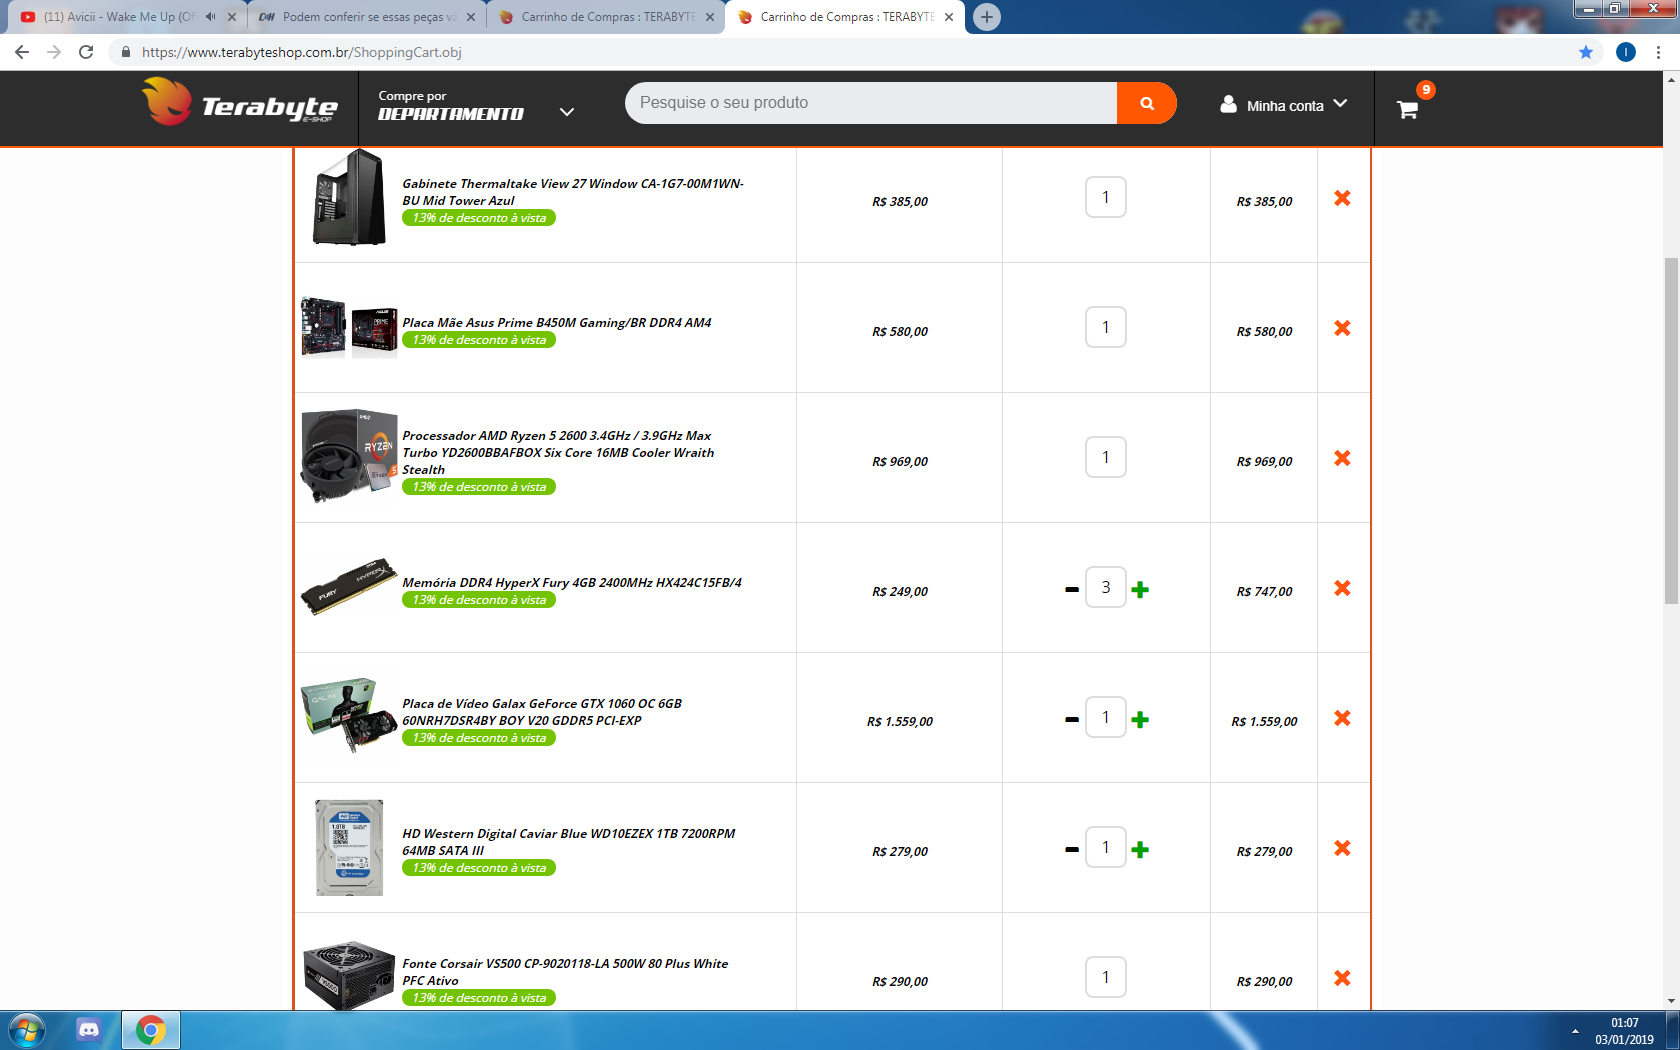Remove Gabinete Thermaltake View 27 from cart
Screen dimensions: 1680x1050
pos(1342,198)
